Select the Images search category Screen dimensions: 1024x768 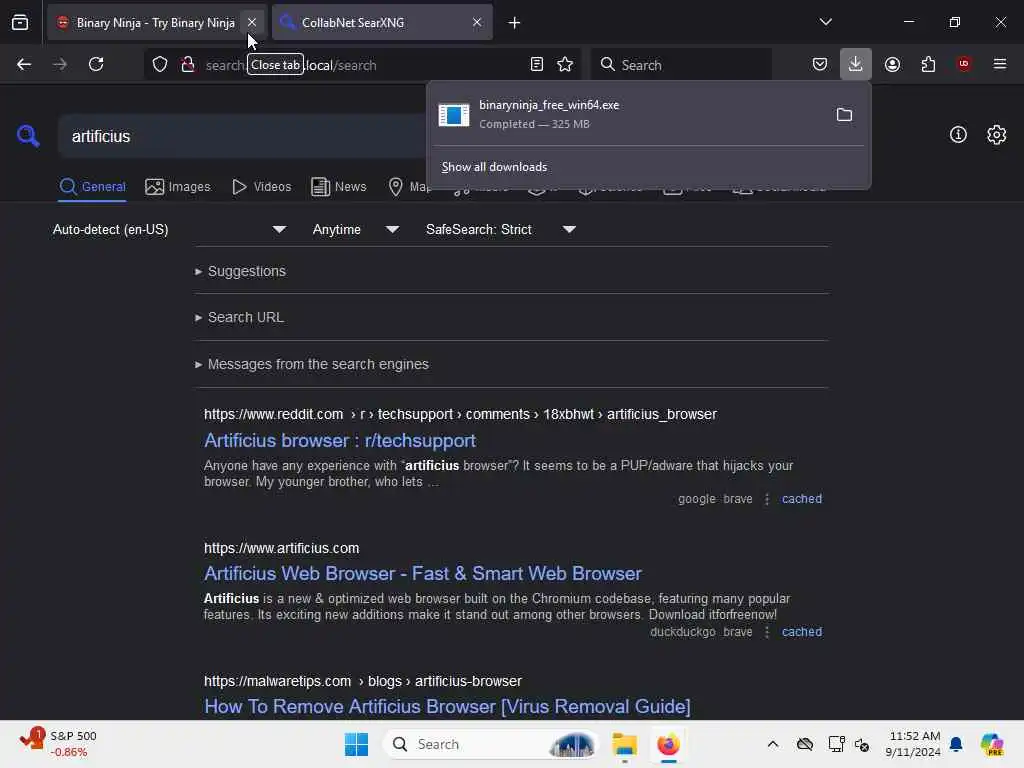click(x=178, y=187)
